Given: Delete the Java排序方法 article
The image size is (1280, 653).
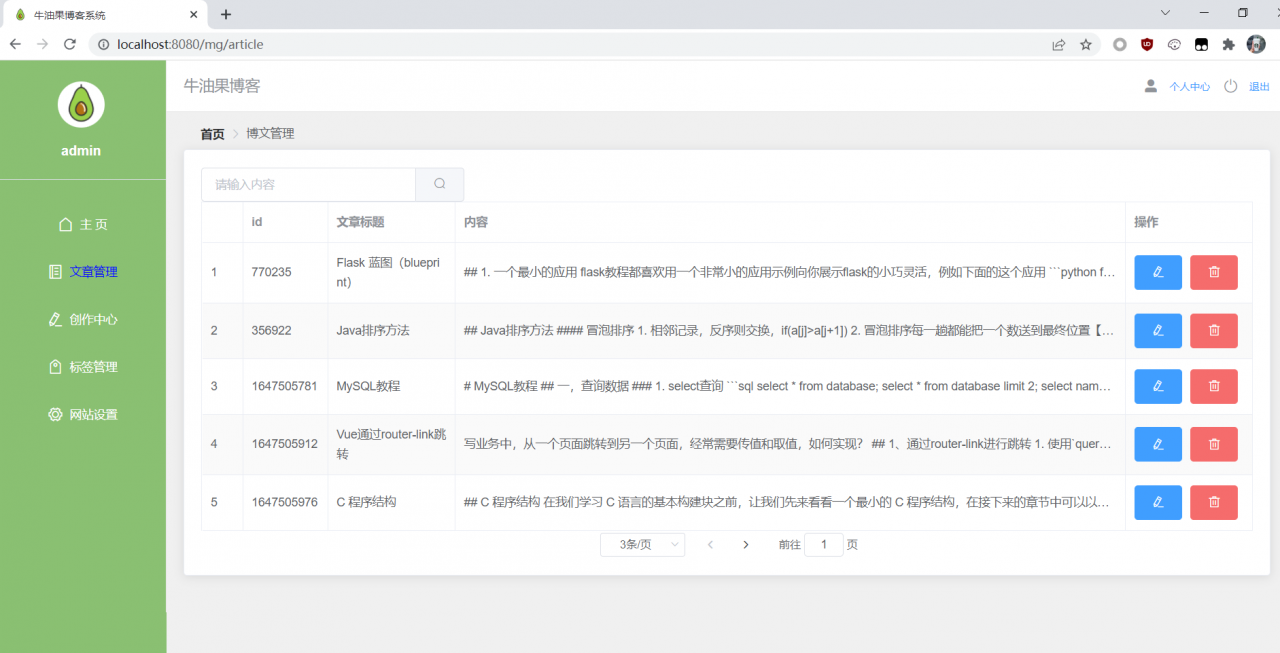Looking at the screenshot, I should 1214,330.
